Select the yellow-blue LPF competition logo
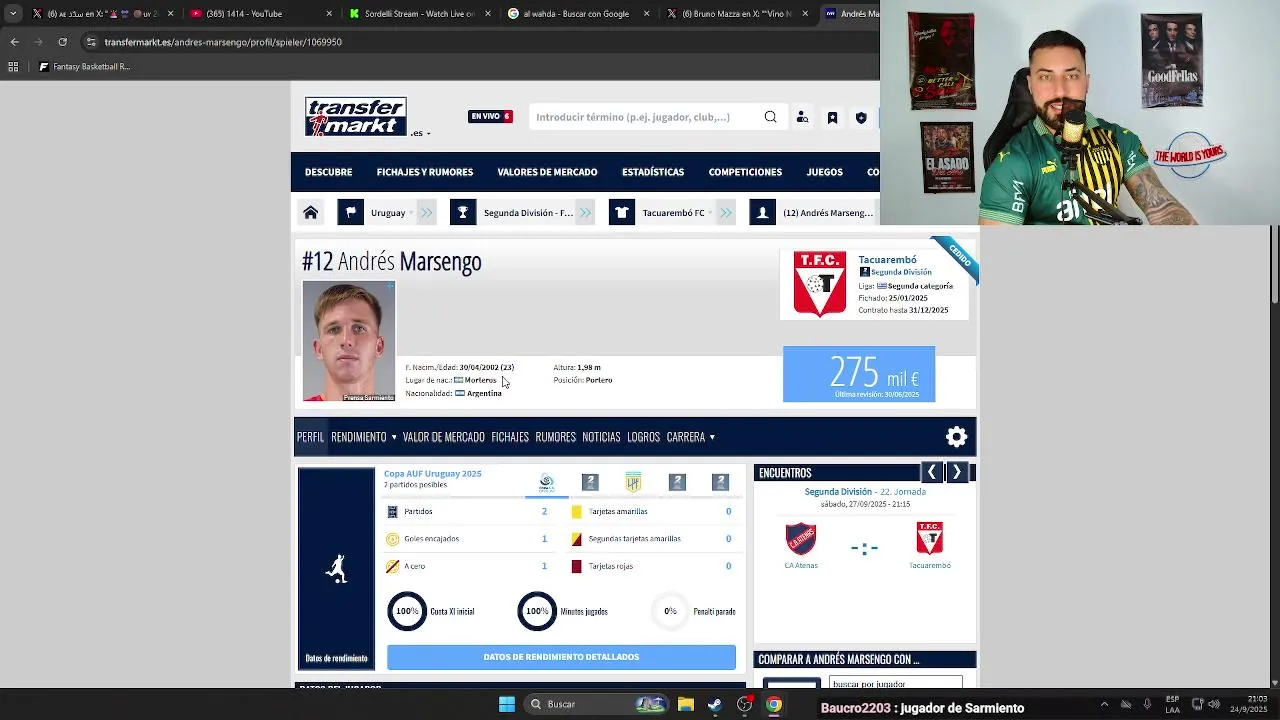 pyautogui.click(x=633, y=483)
